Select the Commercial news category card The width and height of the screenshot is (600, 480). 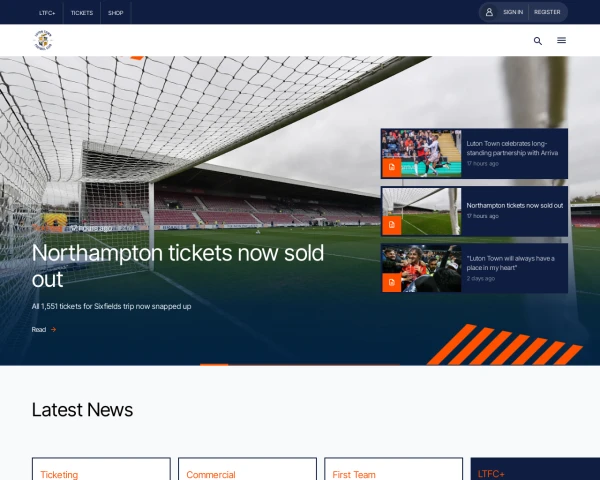click(x=248, y=469)
